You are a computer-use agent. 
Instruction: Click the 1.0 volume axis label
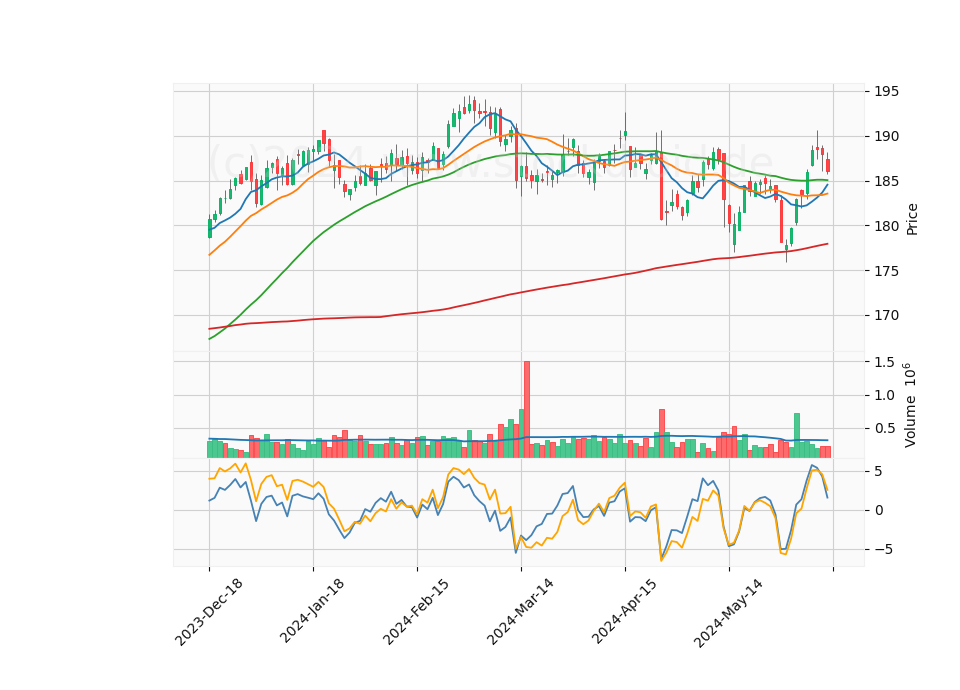click(x=883, y=396)
